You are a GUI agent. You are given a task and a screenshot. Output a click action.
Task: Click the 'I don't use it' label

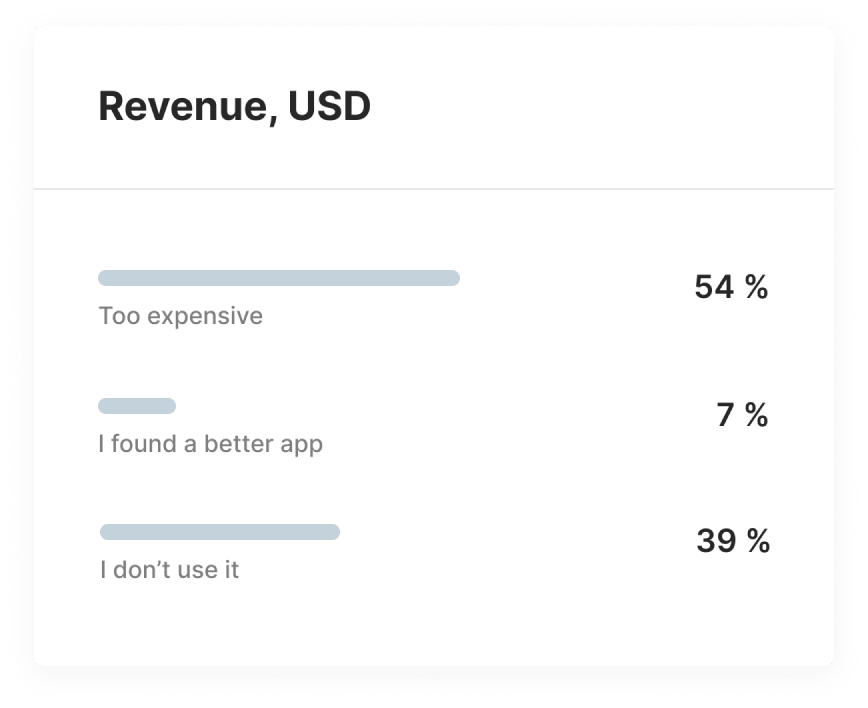[x=169, y=570]
